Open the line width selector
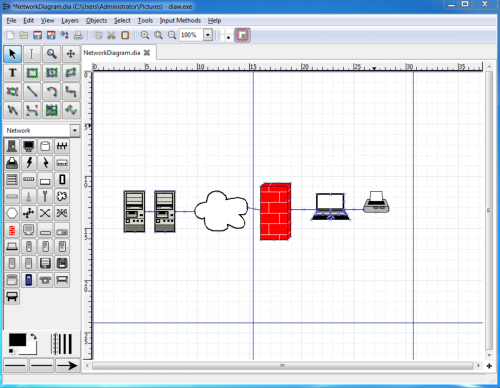 [x=62, y=344]
